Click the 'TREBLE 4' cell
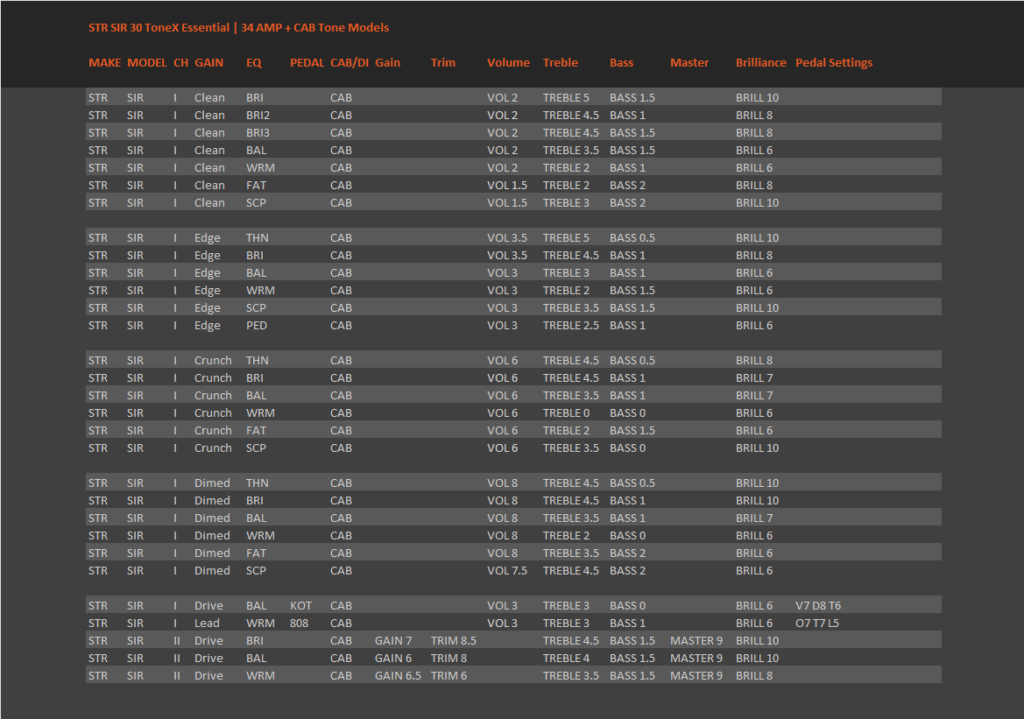 coord(566,658)
